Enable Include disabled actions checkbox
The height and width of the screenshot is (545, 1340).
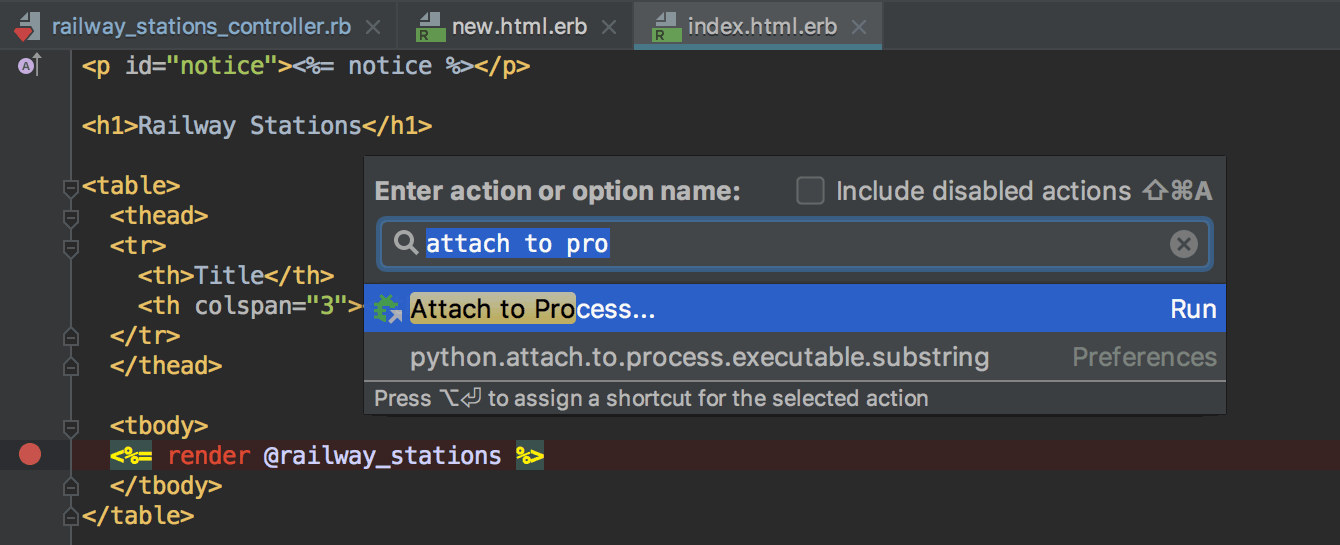[810, 190]
